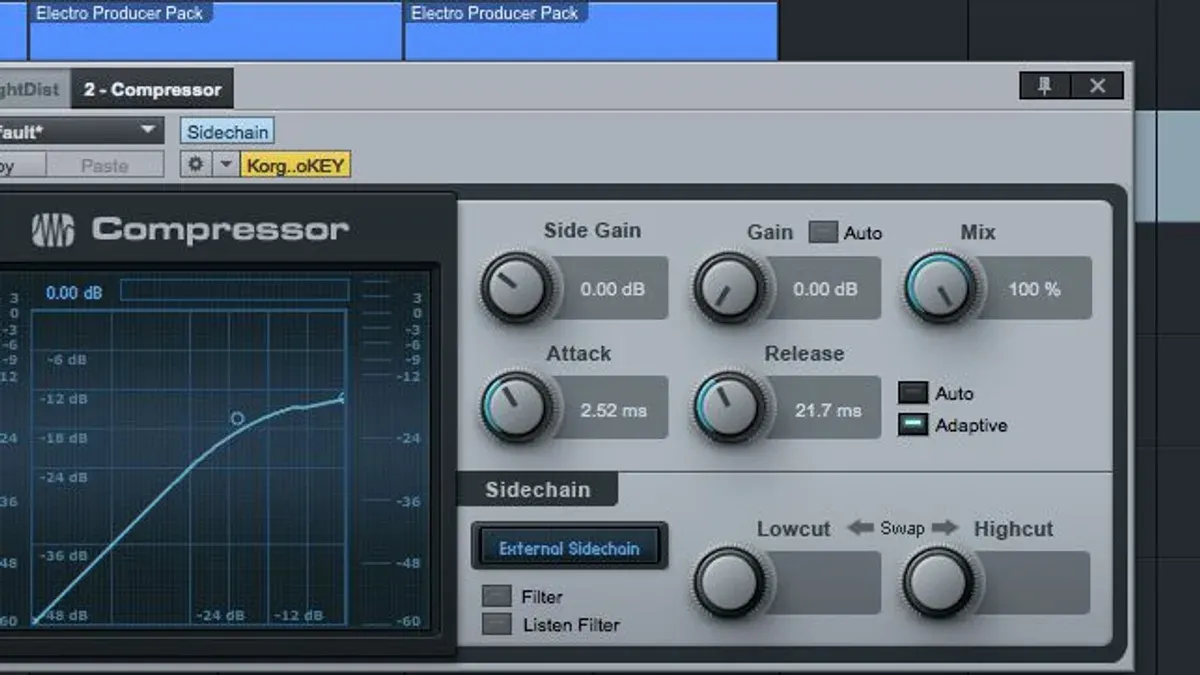Open the sidechain gear settings icon
1200x675 pixels.
[196, 164]
